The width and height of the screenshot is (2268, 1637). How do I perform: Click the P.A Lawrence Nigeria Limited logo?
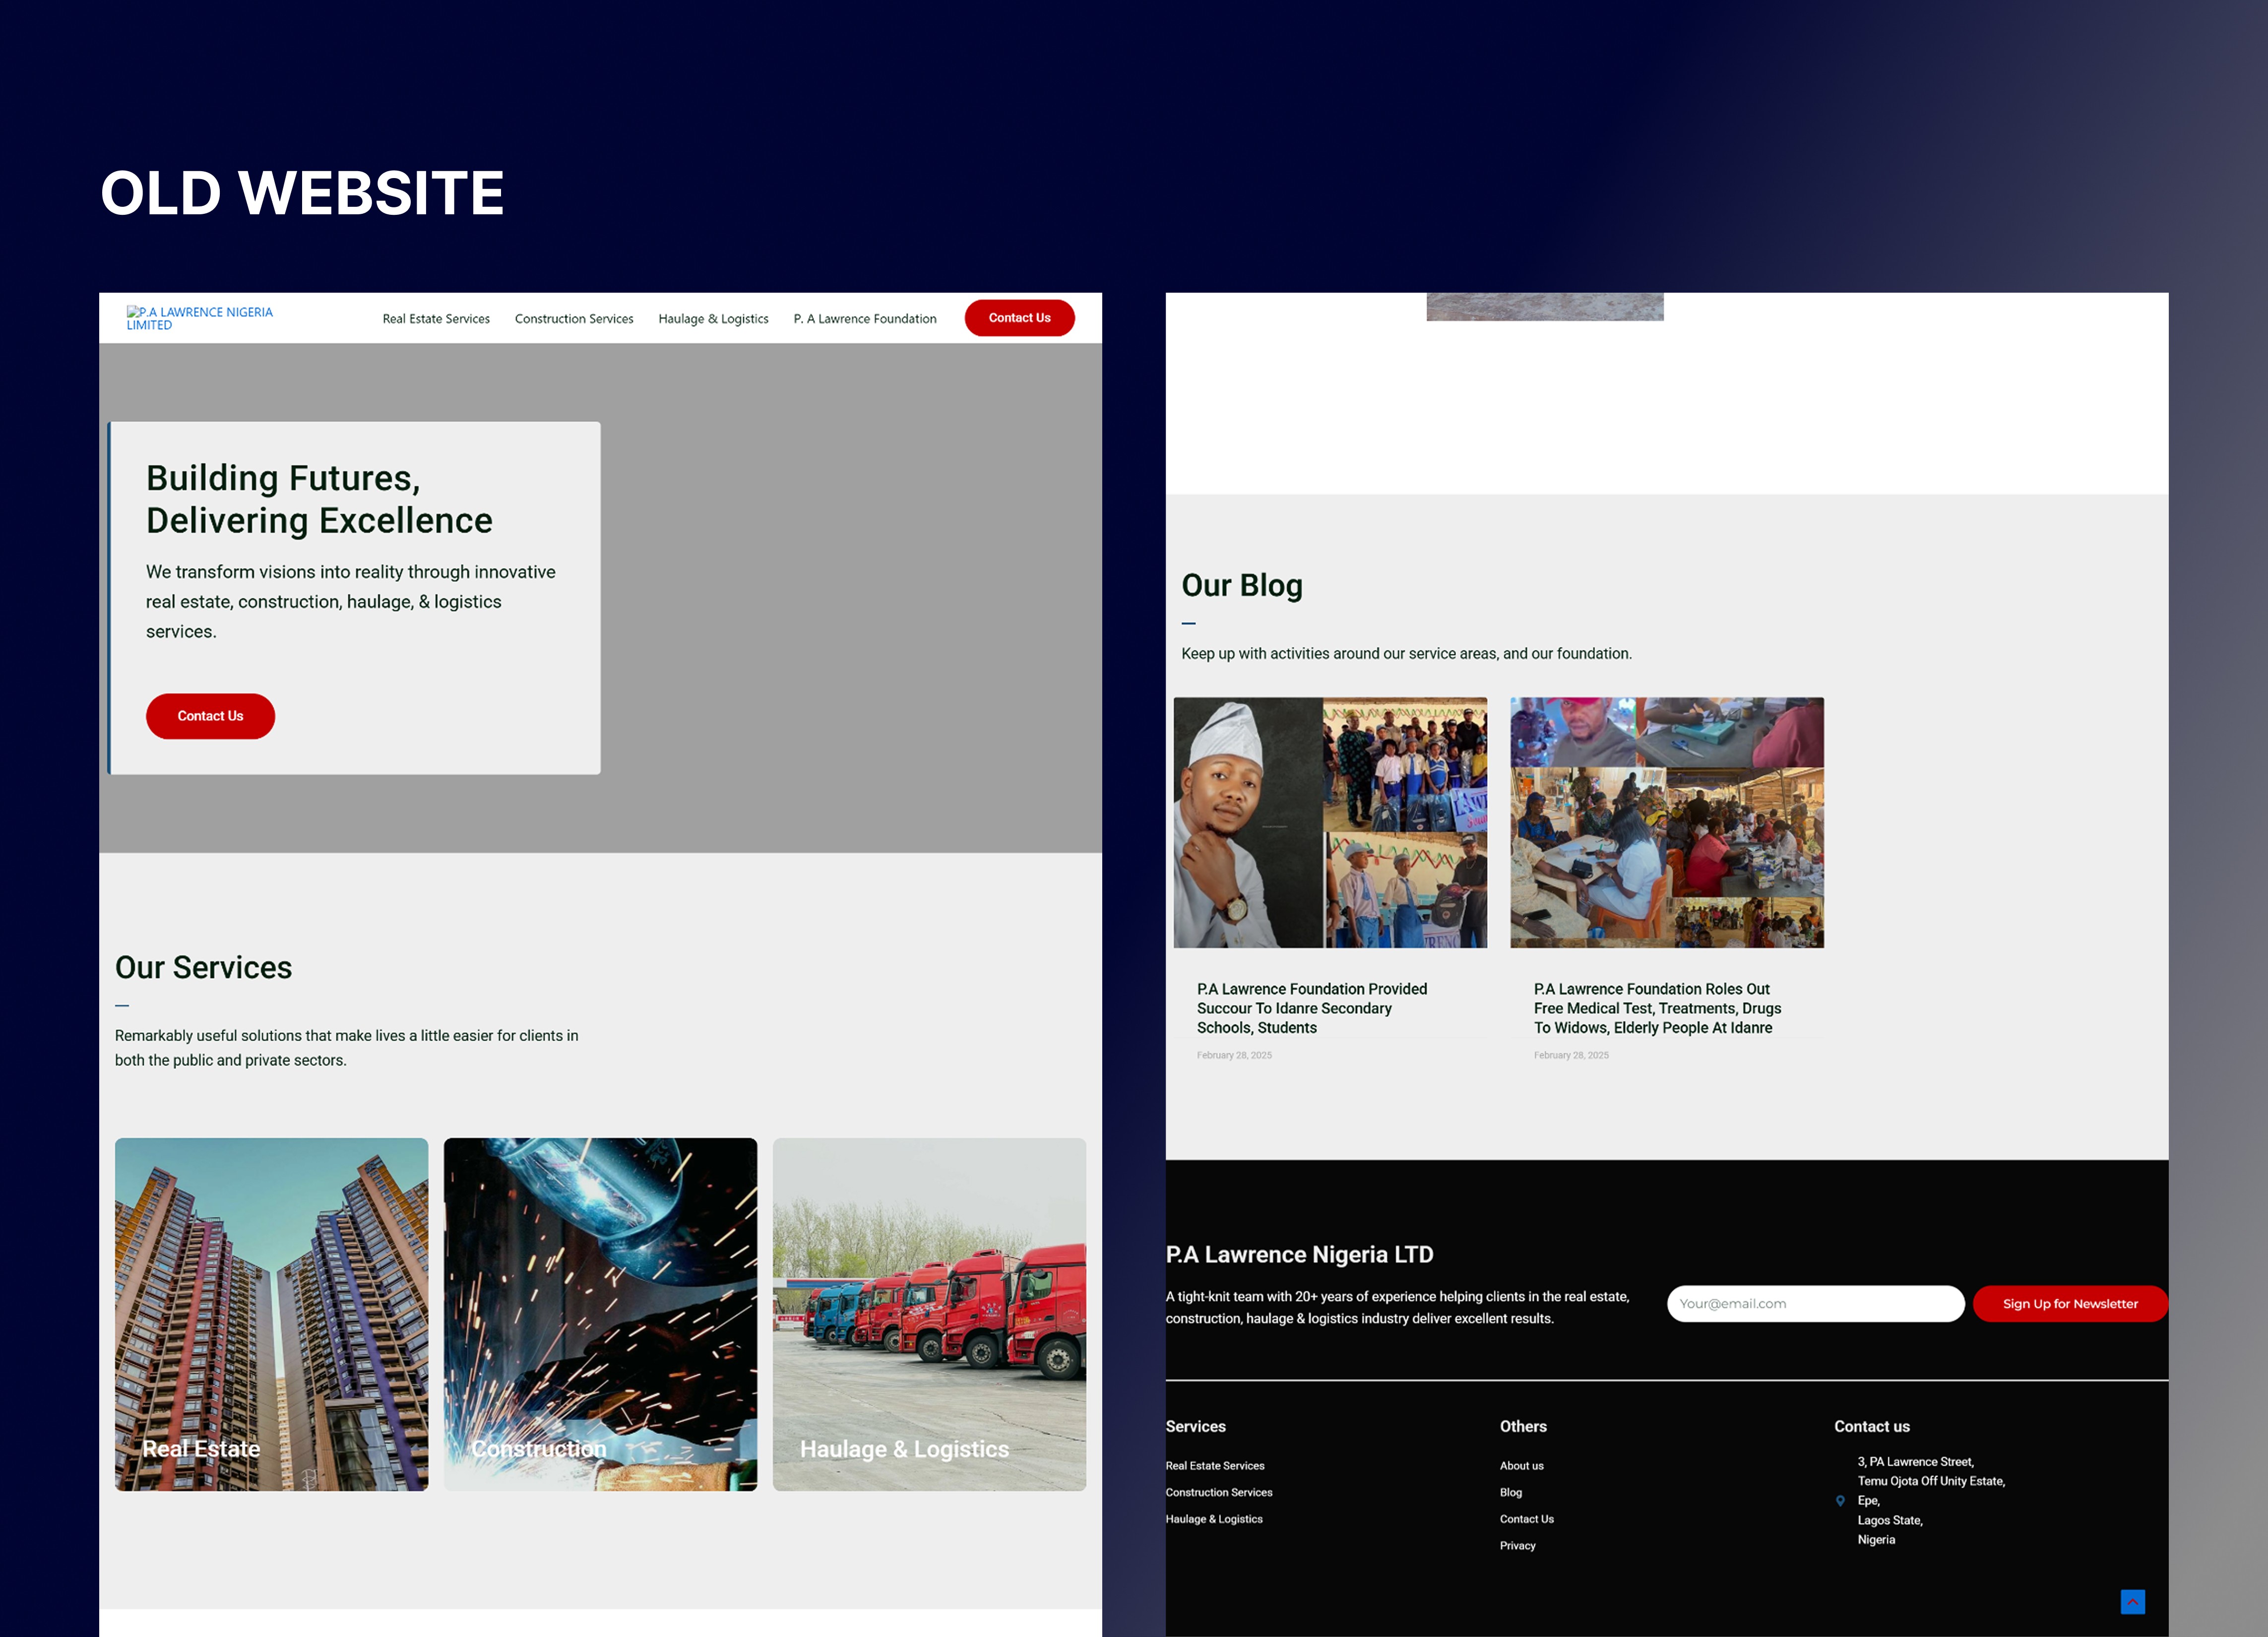[x=200, y=318]
